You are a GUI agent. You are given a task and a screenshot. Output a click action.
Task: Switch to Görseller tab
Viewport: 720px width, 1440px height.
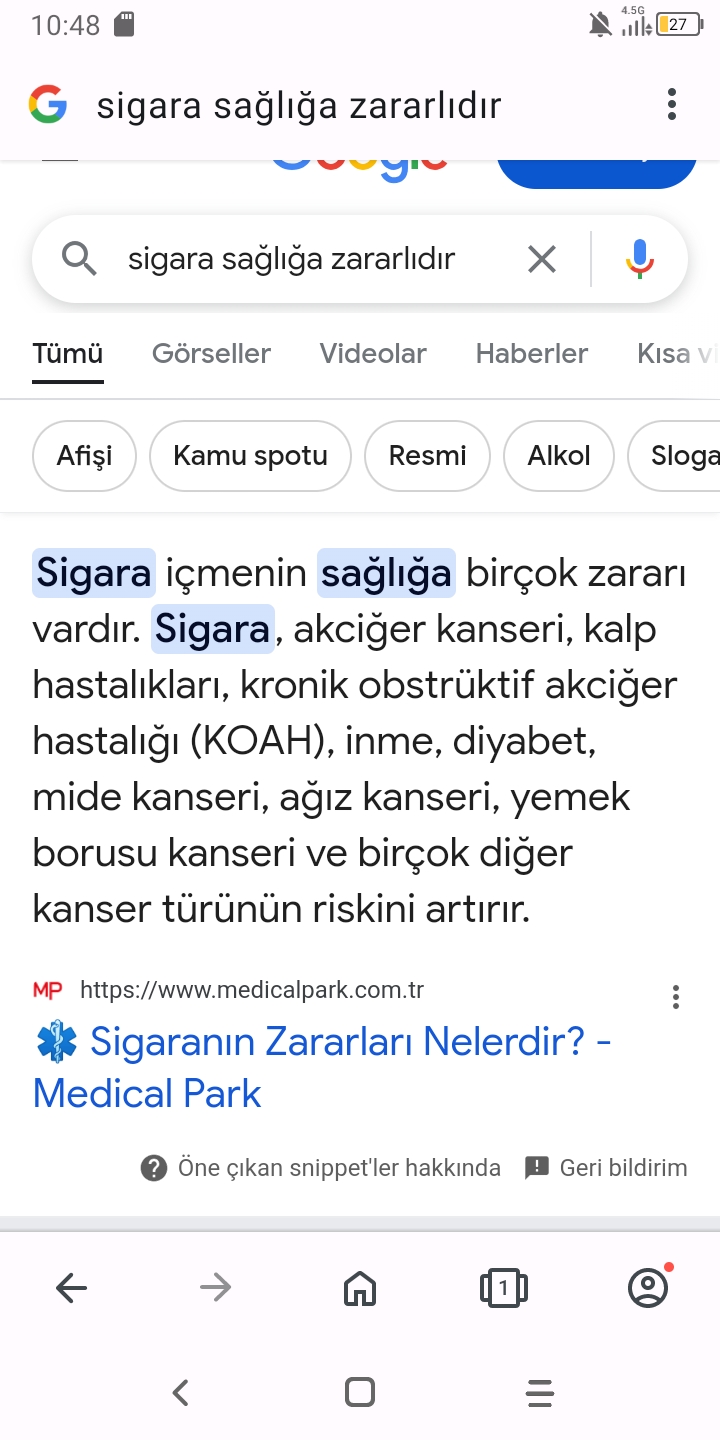coord(211,353)
